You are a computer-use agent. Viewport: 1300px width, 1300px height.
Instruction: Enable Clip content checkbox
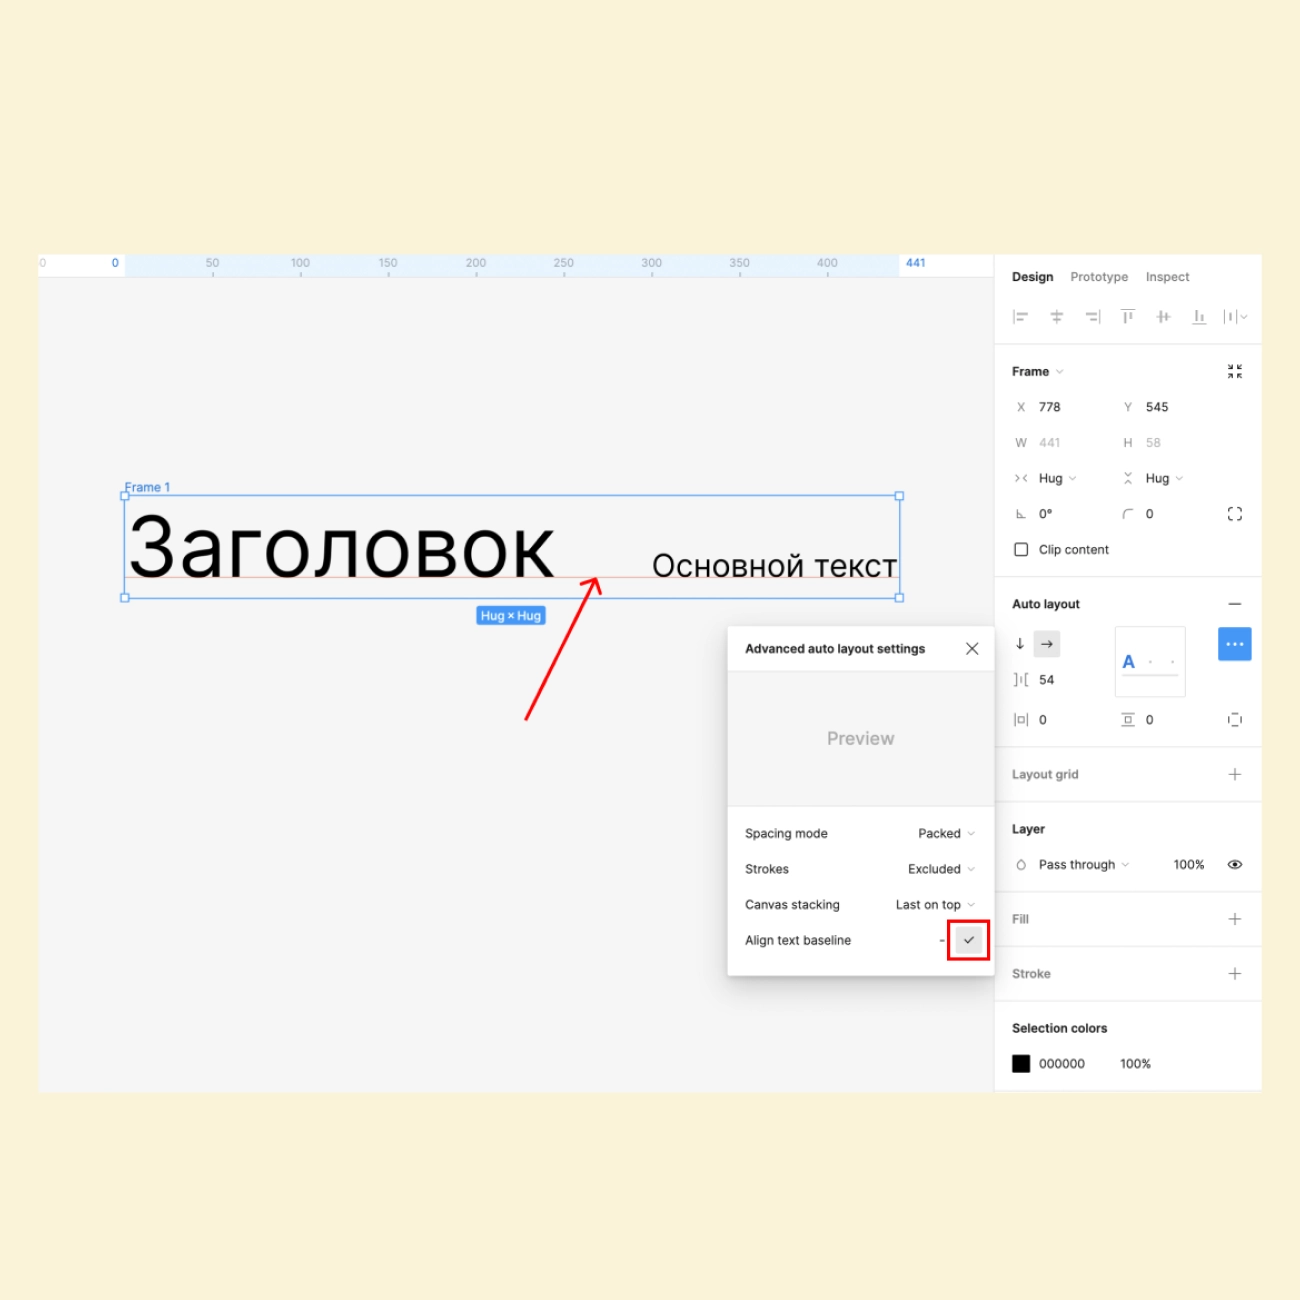tap(1021, 550)
